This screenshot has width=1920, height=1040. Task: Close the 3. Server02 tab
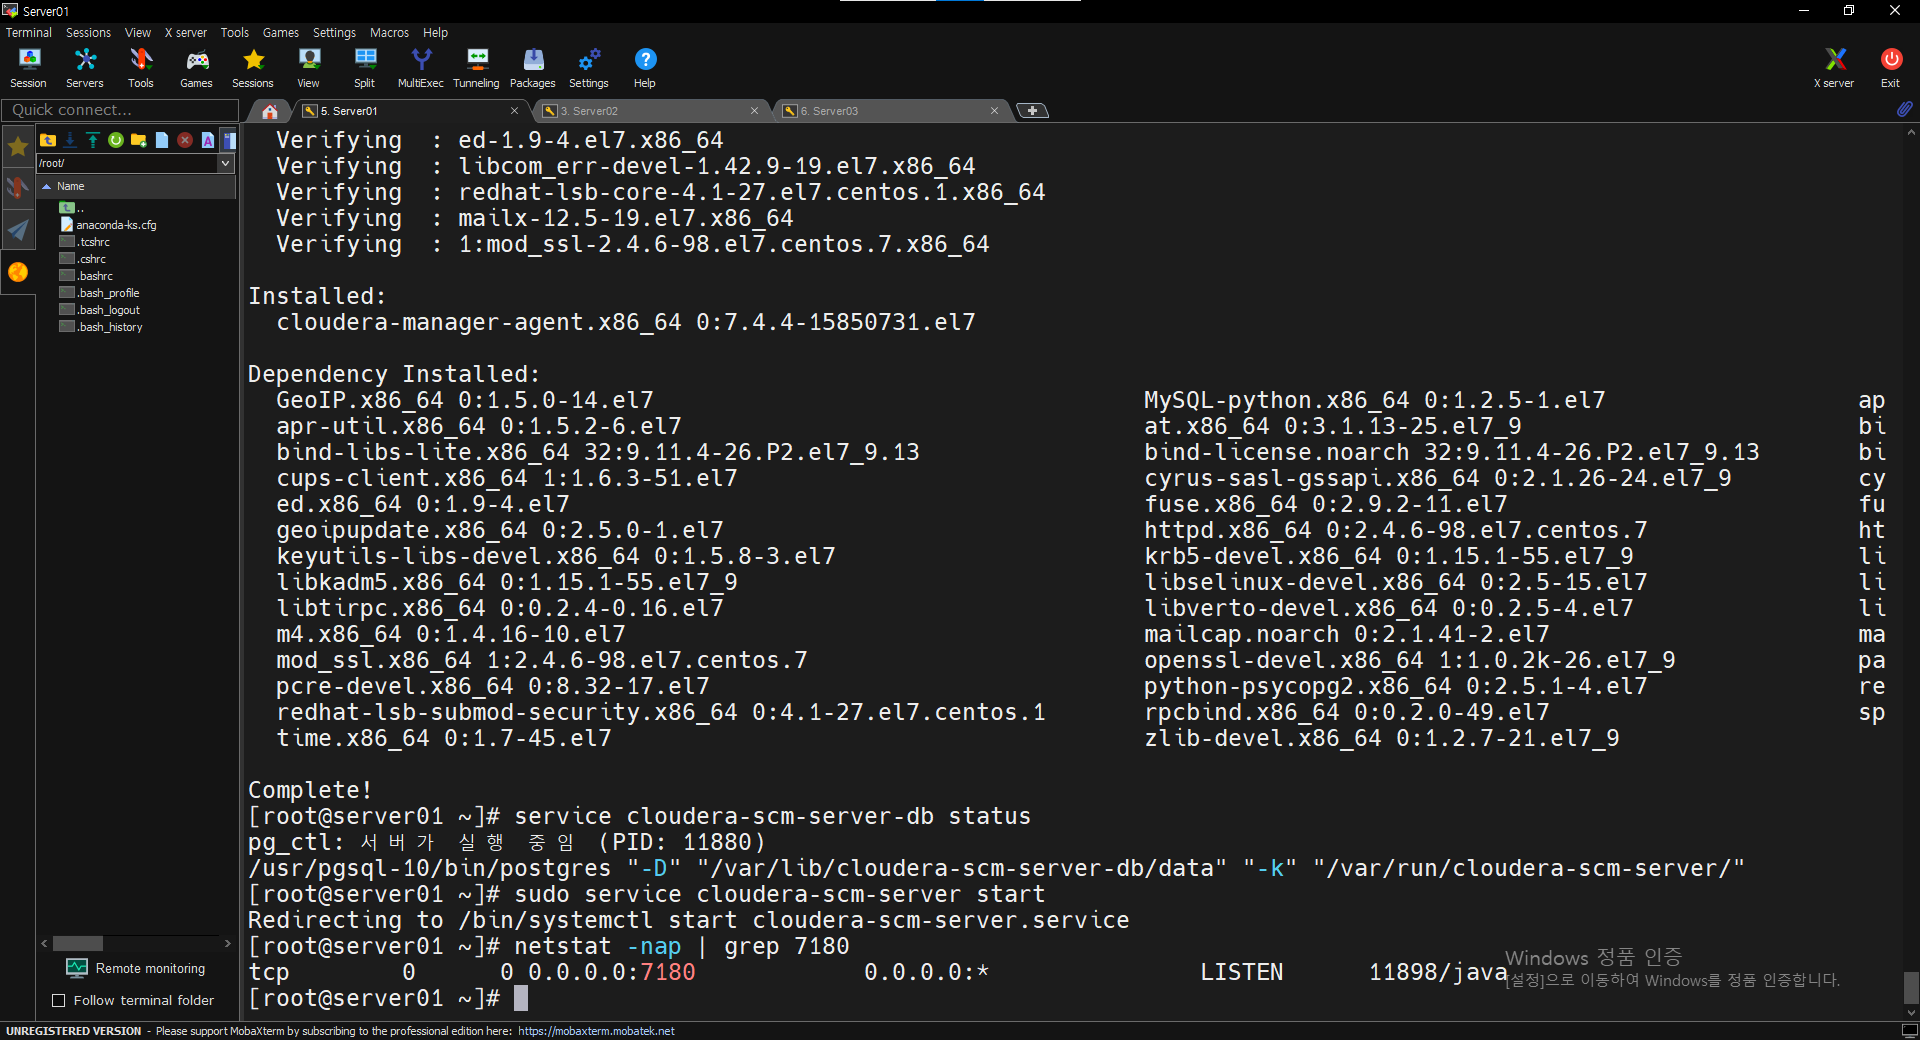[754, 111]
